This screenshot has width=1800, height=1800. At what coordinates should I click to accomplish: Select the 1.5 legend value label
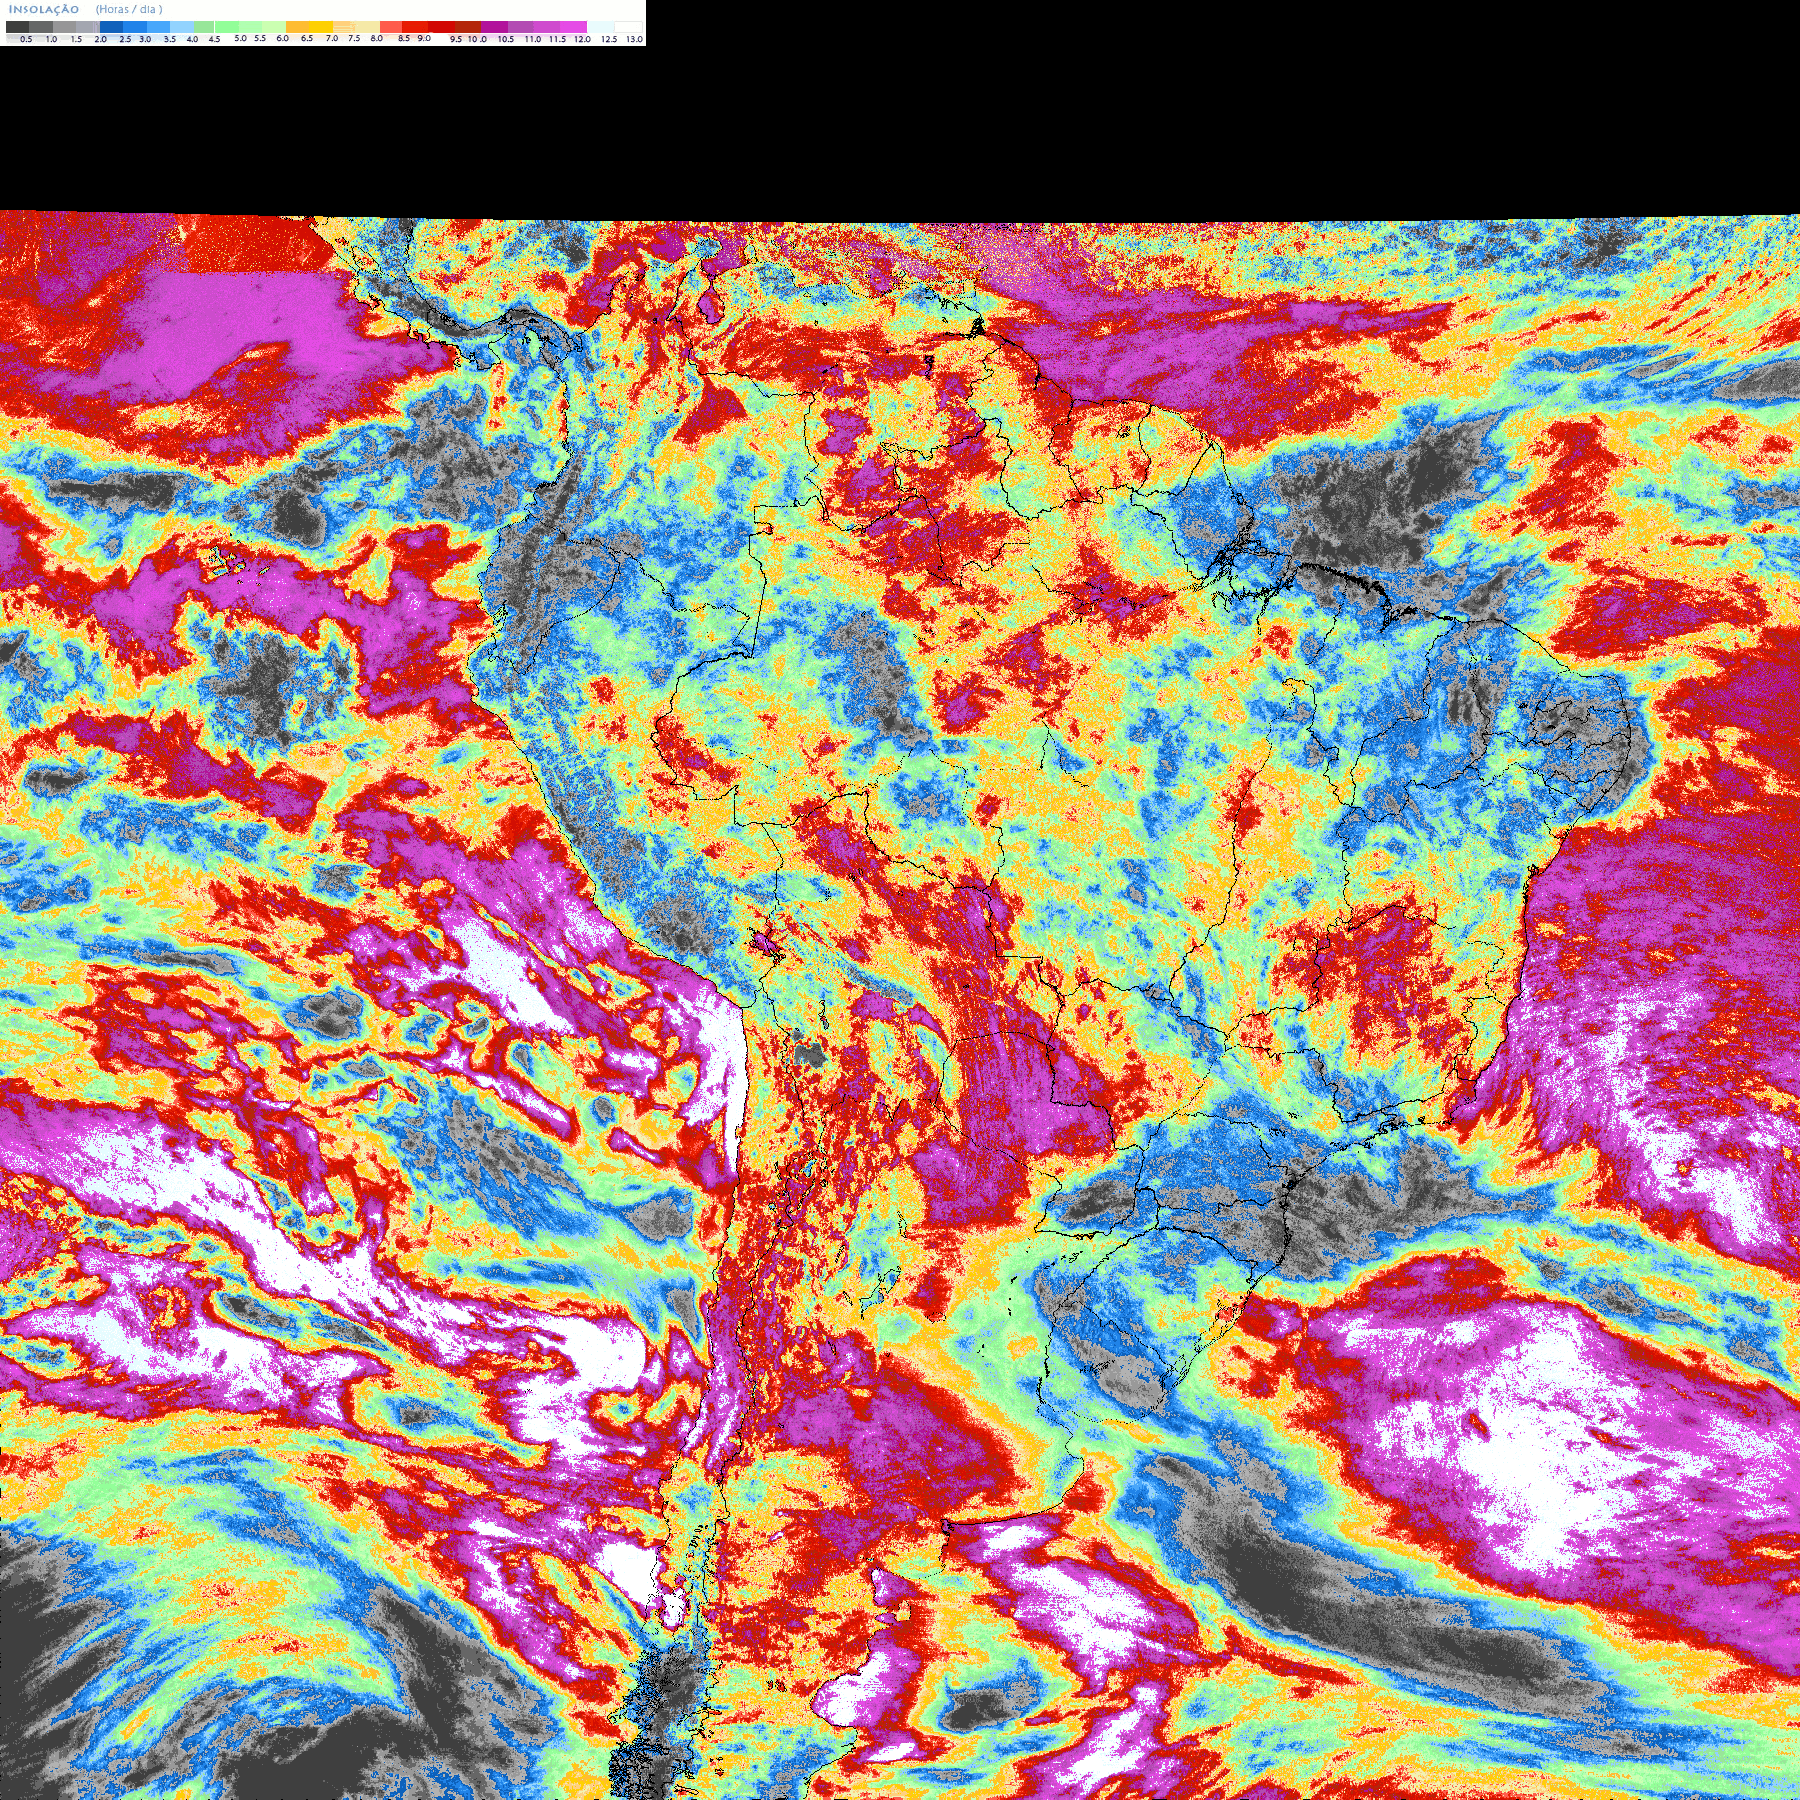click(x=76, y=39)
